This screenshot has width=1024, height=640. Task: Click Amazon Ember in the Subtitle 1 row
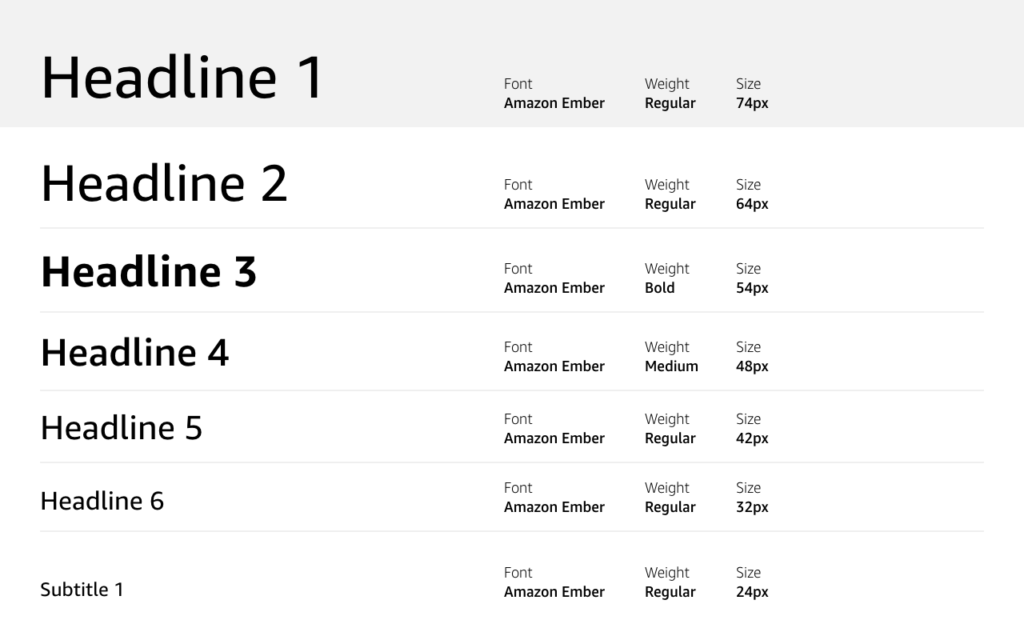[x=554, y=592]
